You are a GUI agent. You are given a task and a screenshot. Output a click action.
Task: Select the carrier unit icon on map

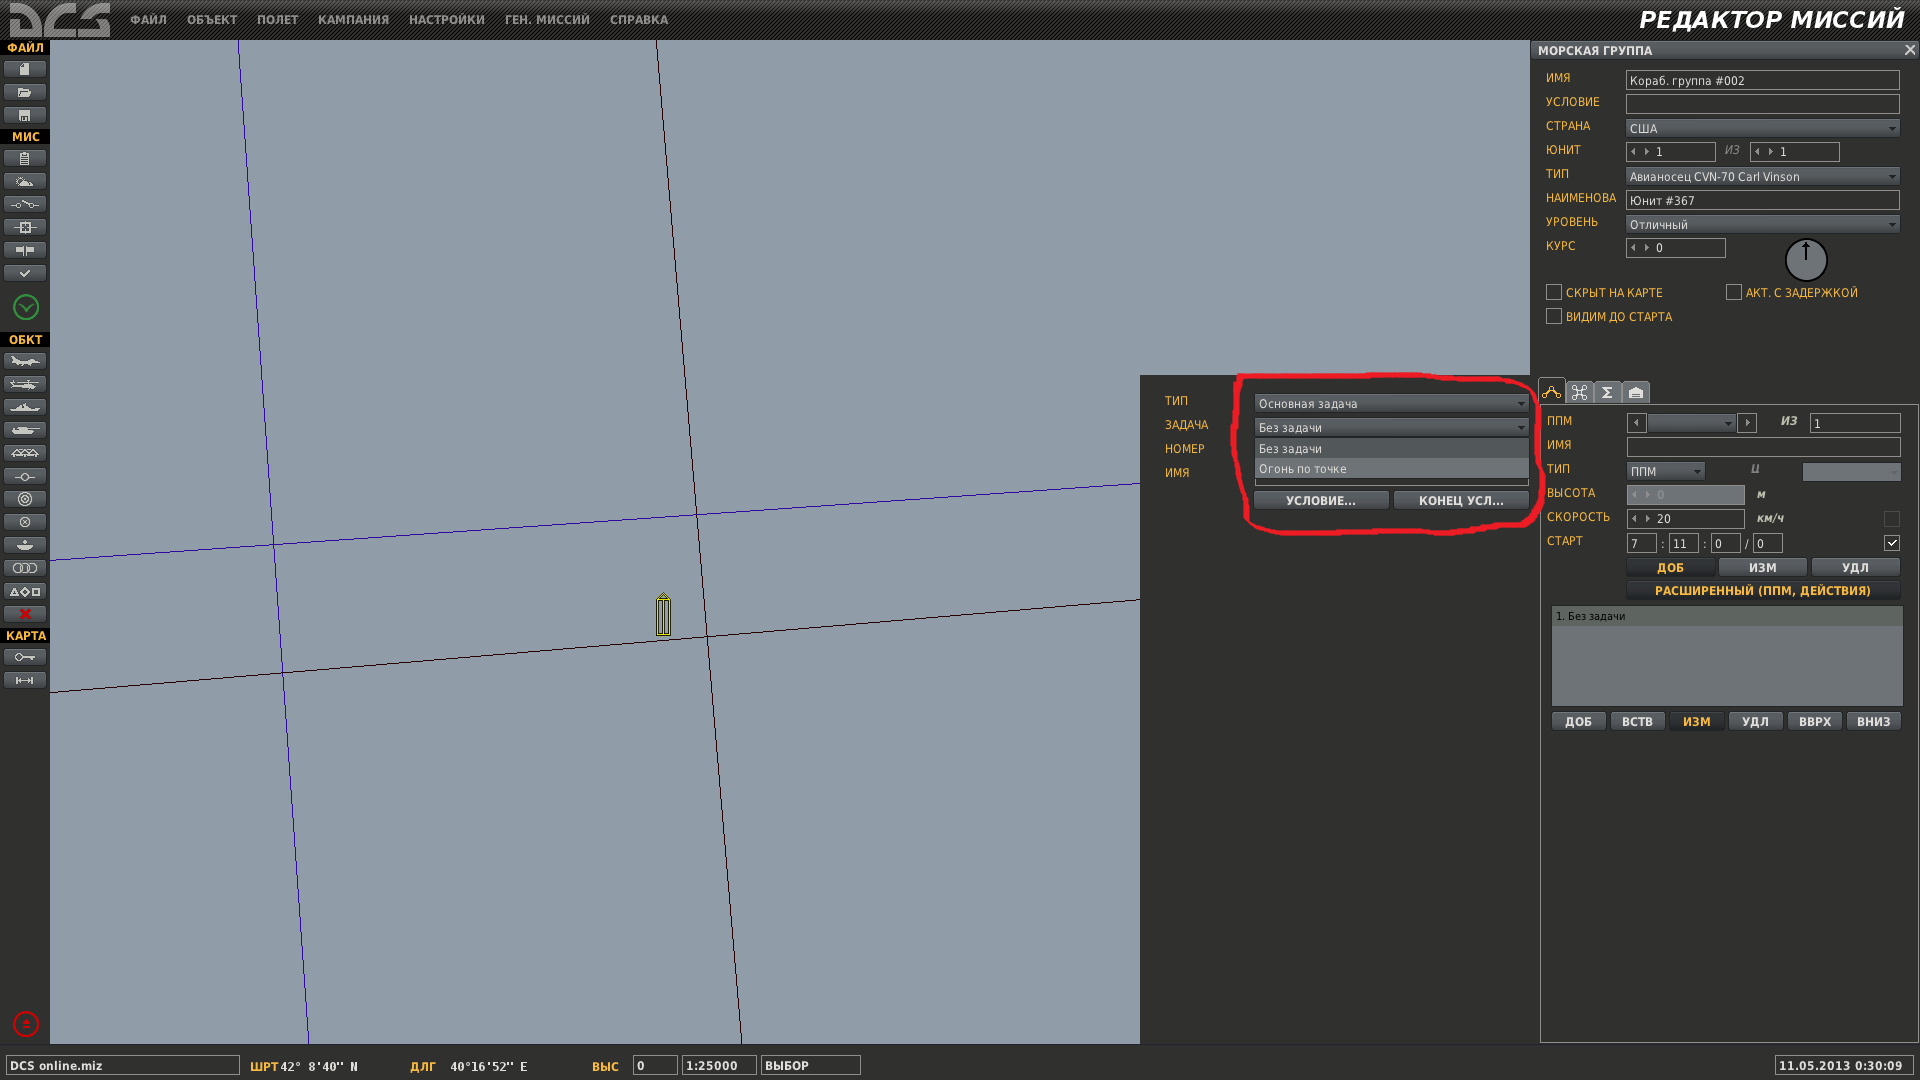[x=663, y=615]
